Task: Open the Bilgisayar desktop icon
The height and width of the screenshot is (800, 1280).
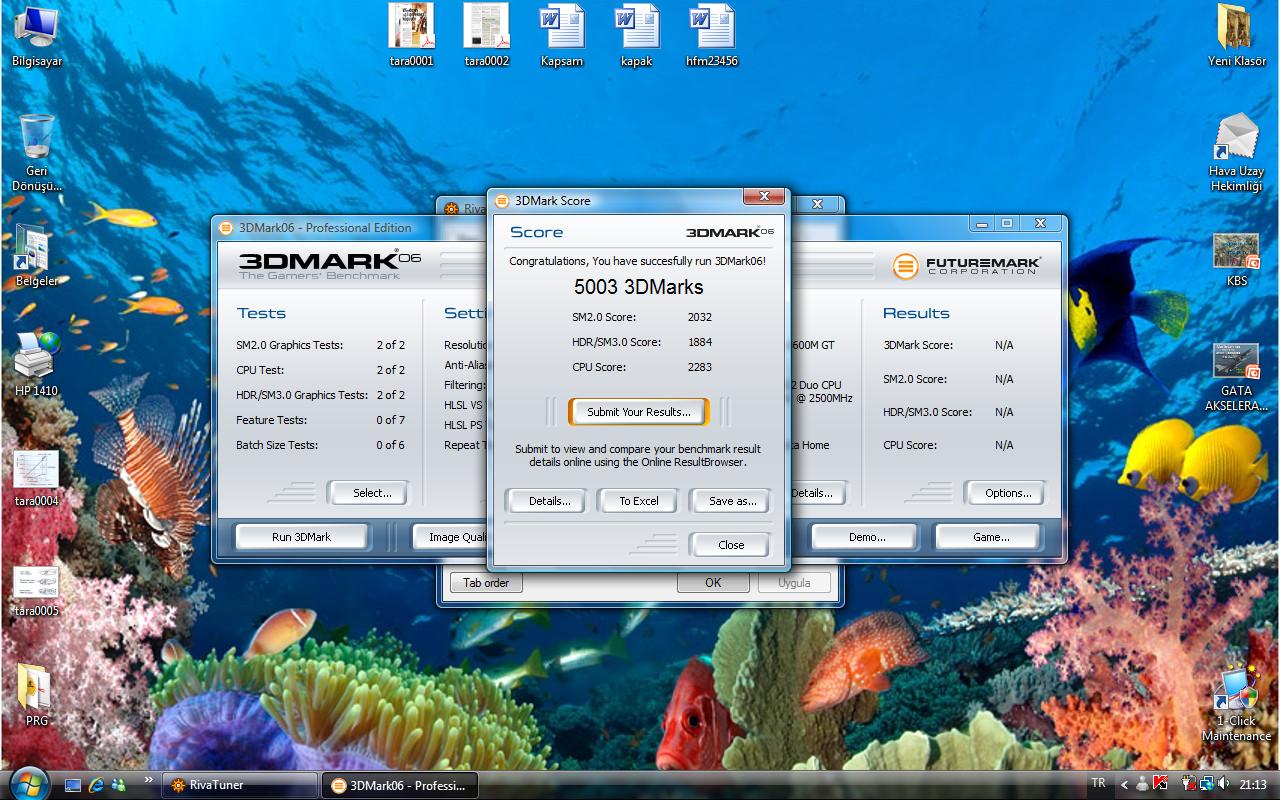Action: 37,35
